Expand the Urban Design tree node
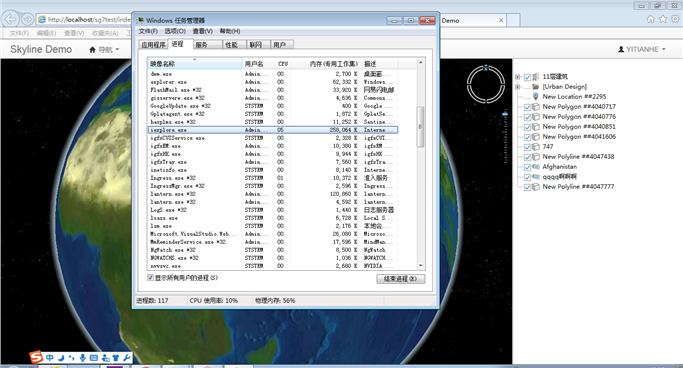 click(x=517, y=87)
